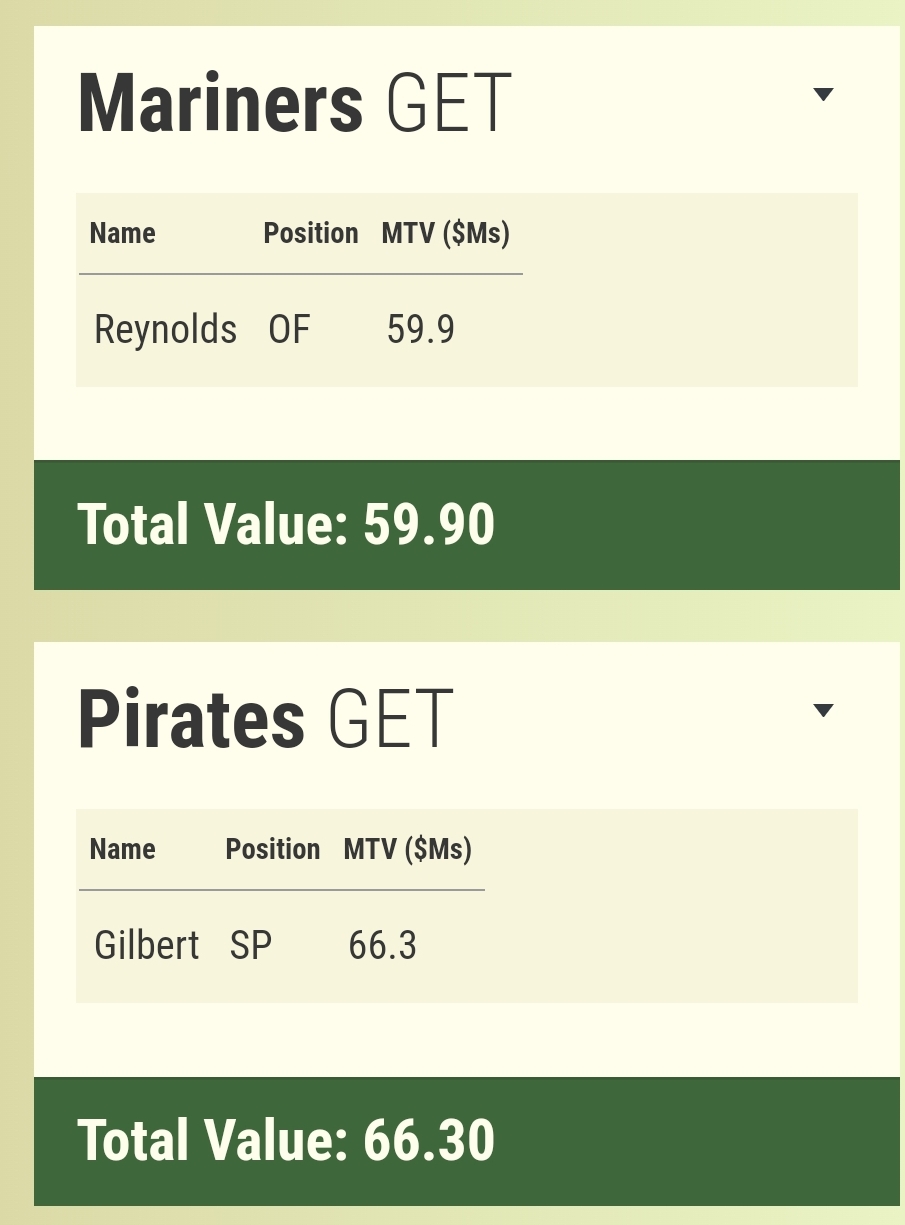The height and width of the screenshot is (1225, 905).
Task: Click the OF position cell
Action: (289, 329)
